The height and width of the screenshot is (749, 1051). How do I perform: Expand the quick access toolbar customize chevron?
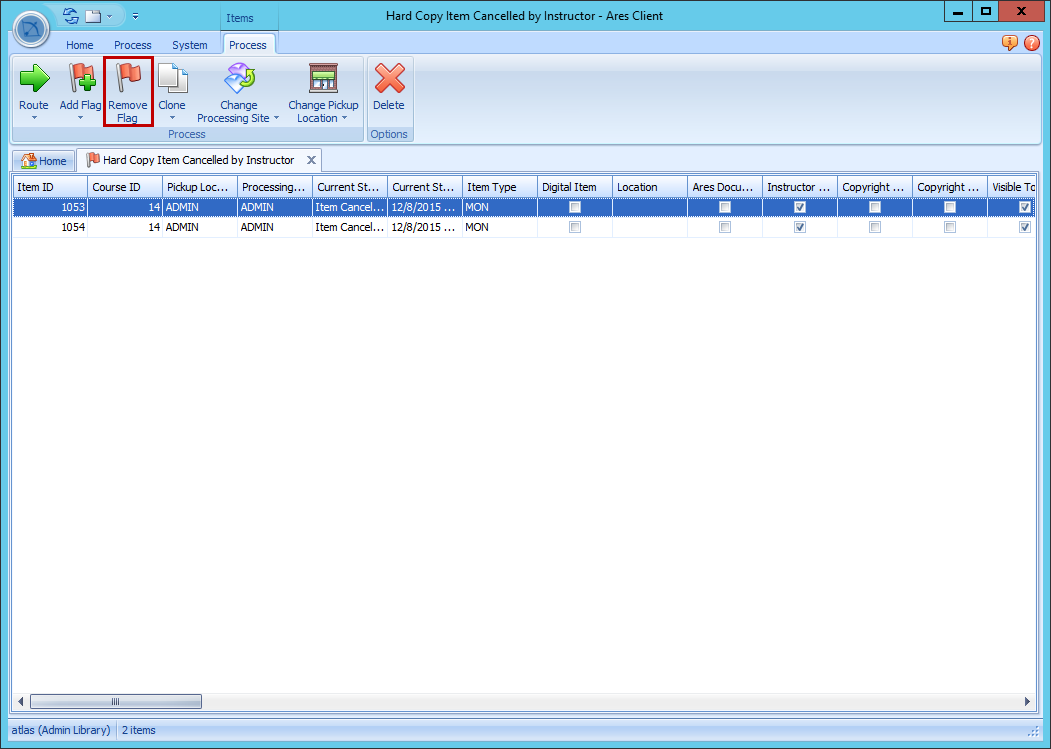point(134,16)
